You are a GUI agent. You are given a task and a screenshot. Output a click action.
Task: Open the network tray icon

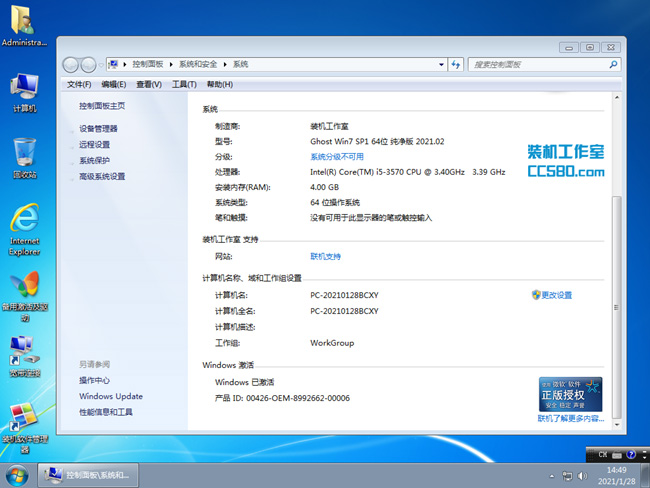click(567, 476)
